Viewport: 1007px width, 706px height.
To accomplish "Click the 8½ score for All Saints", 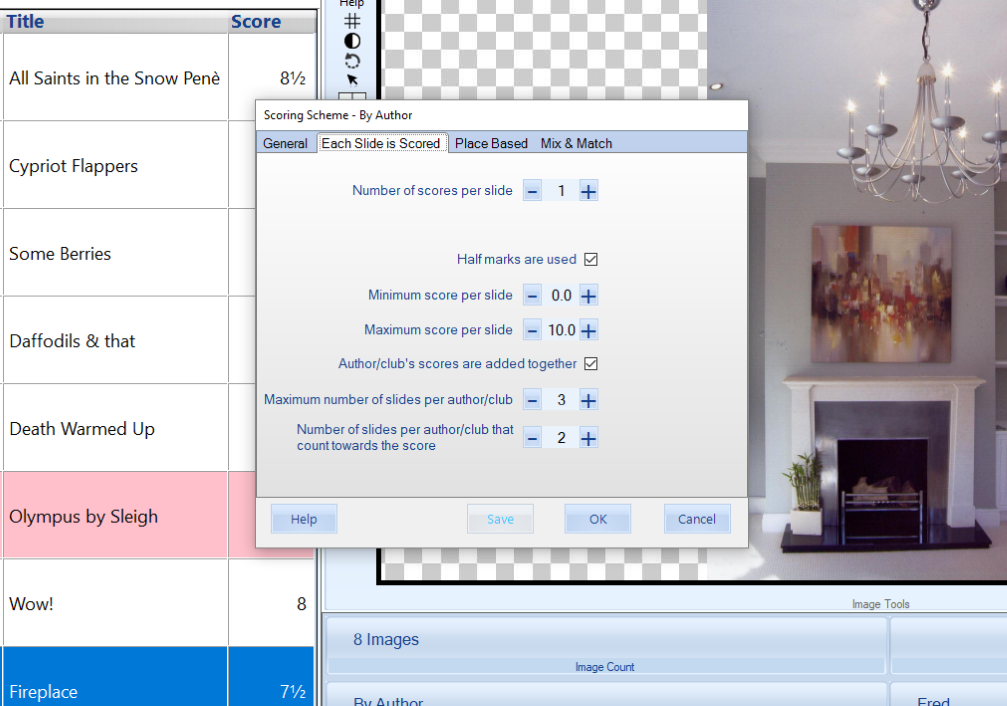I will 293,78.
